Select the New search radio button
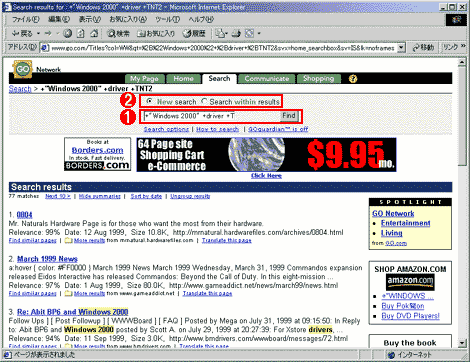The image size is (470, 362). [x=149, y=101]
